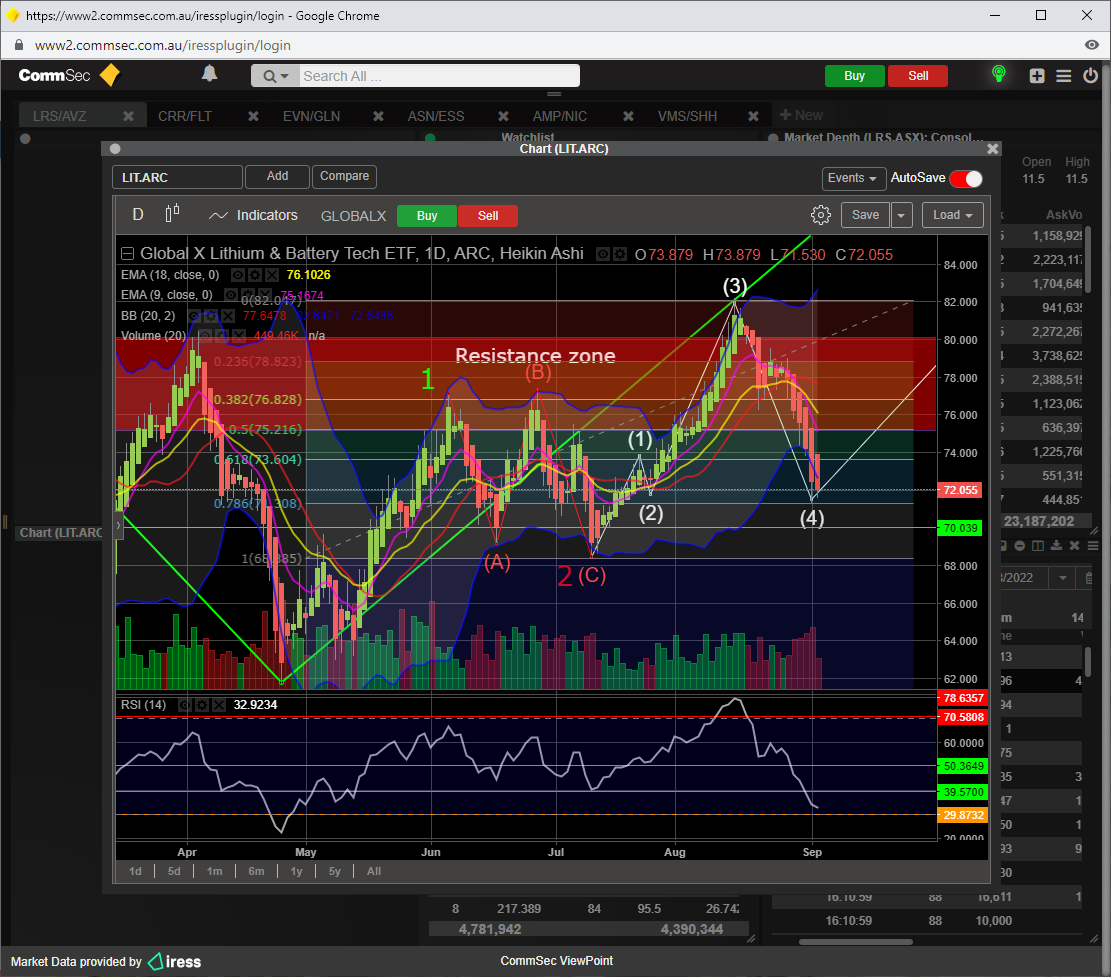Remove the EMA 18 indicator
This screenshot has height=977, width=1111.
[x=271, y=275]
